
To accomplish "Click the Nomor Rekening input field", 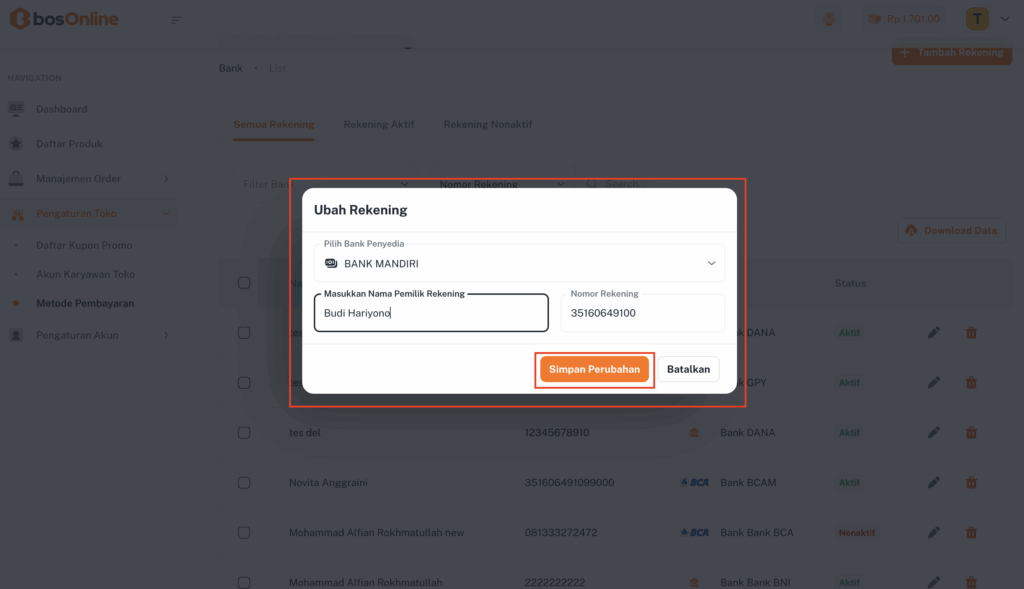I will (x=642, y=314).
